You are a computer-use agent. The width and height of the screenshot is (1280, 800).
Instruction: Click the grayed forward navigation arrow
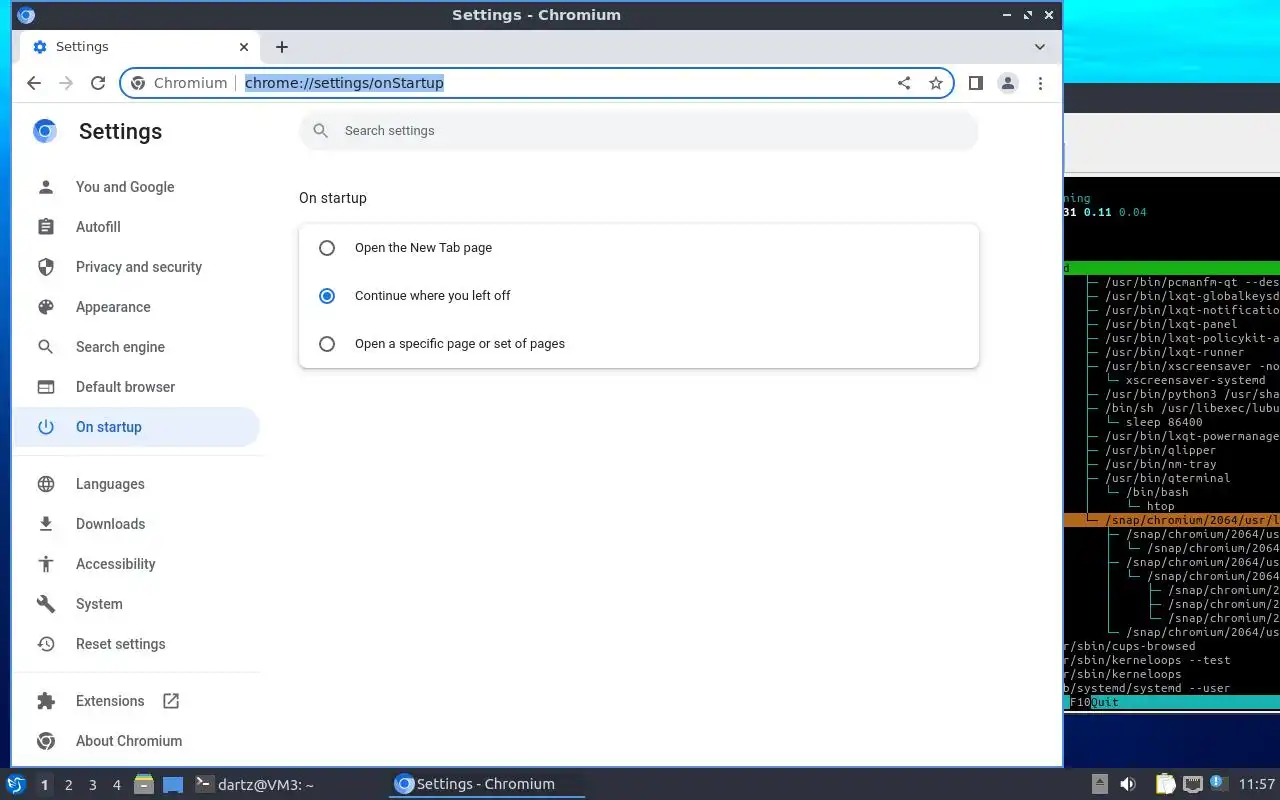coord(66,83)
